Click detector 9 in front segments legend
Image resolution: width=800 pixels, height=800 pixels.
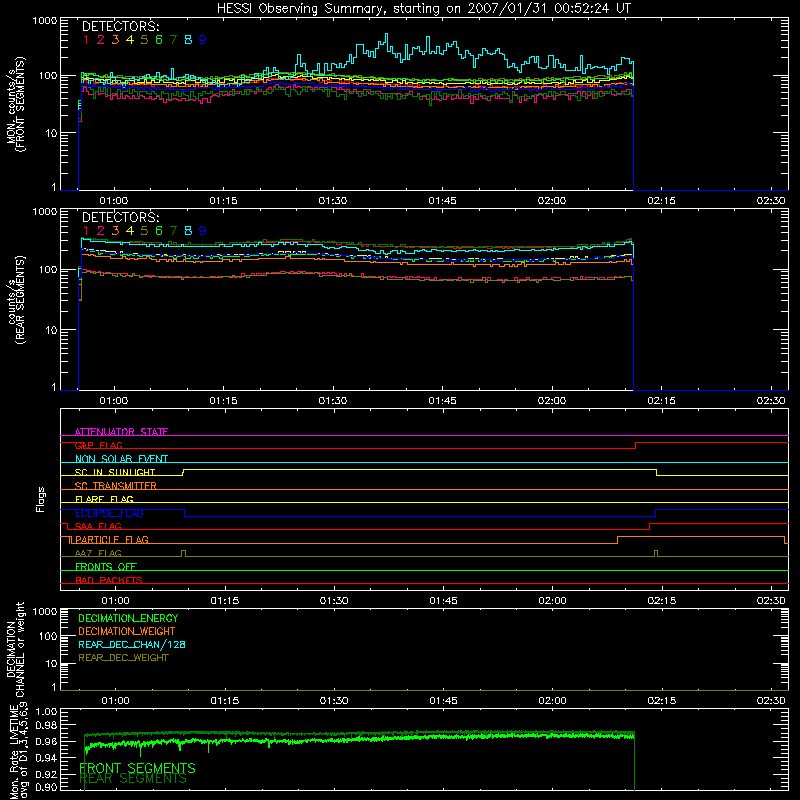(x=203, y=40)
